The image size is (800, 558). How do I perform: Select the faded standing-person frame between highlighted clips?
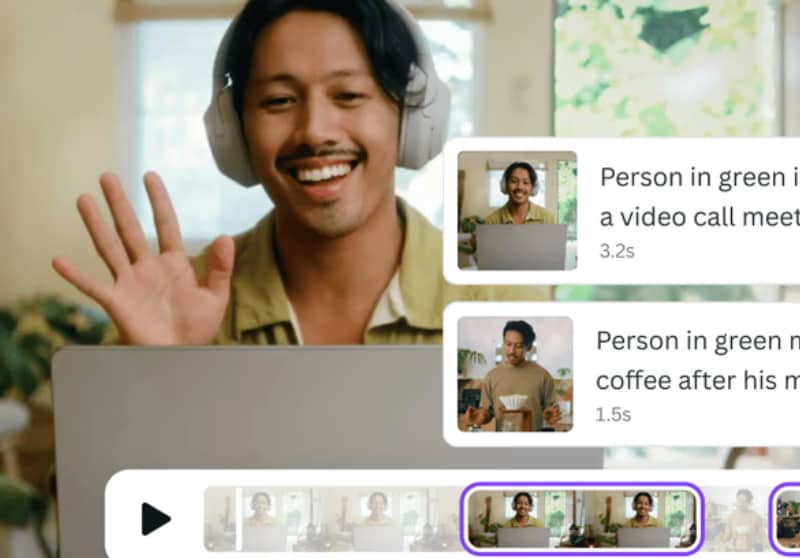click(737, 519)
